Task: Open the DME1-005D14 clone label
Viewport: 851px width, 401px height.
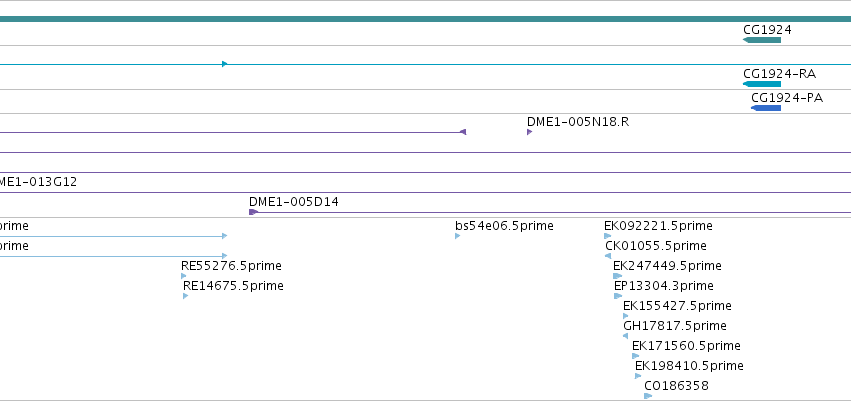Action: (x=294, y=202)
